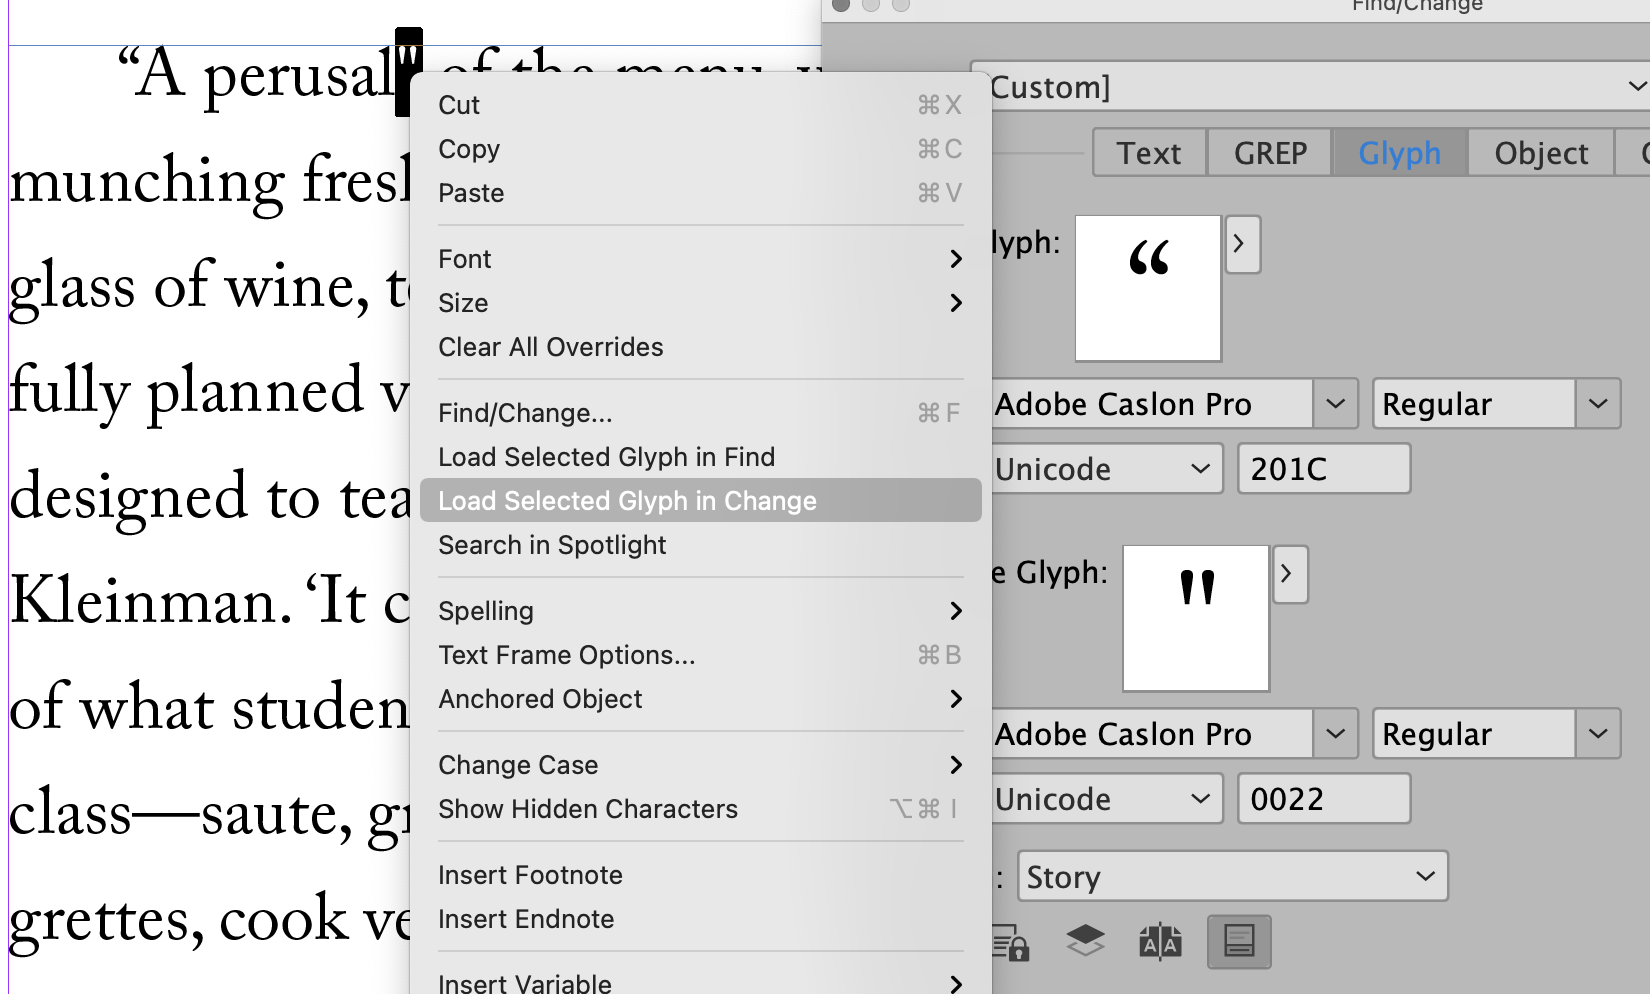
Task: Open the Unicode ID dropdown for the Find glyph
Action: [x=1107, y=468]
